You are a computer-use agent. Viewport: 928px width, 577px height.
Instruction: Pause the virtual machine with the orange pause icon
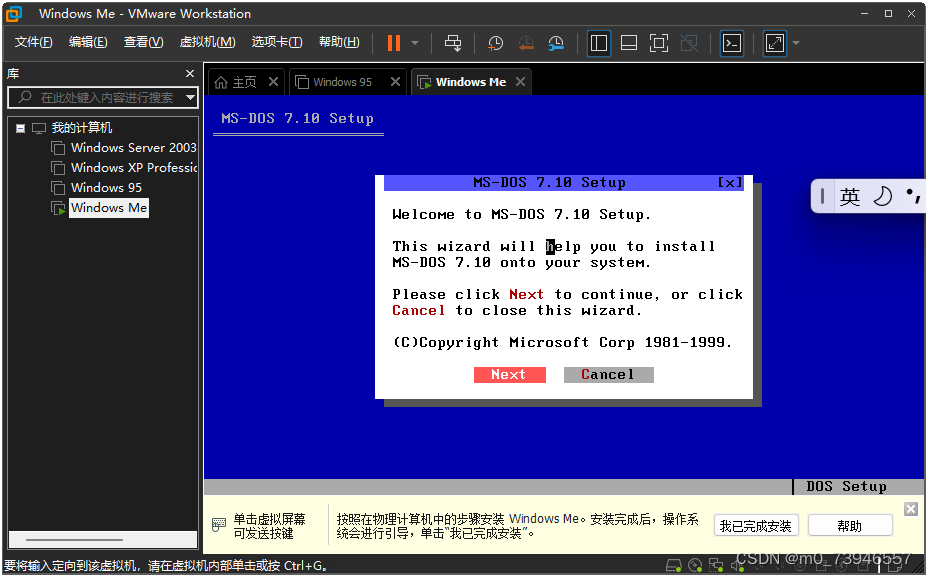[394, 43]
